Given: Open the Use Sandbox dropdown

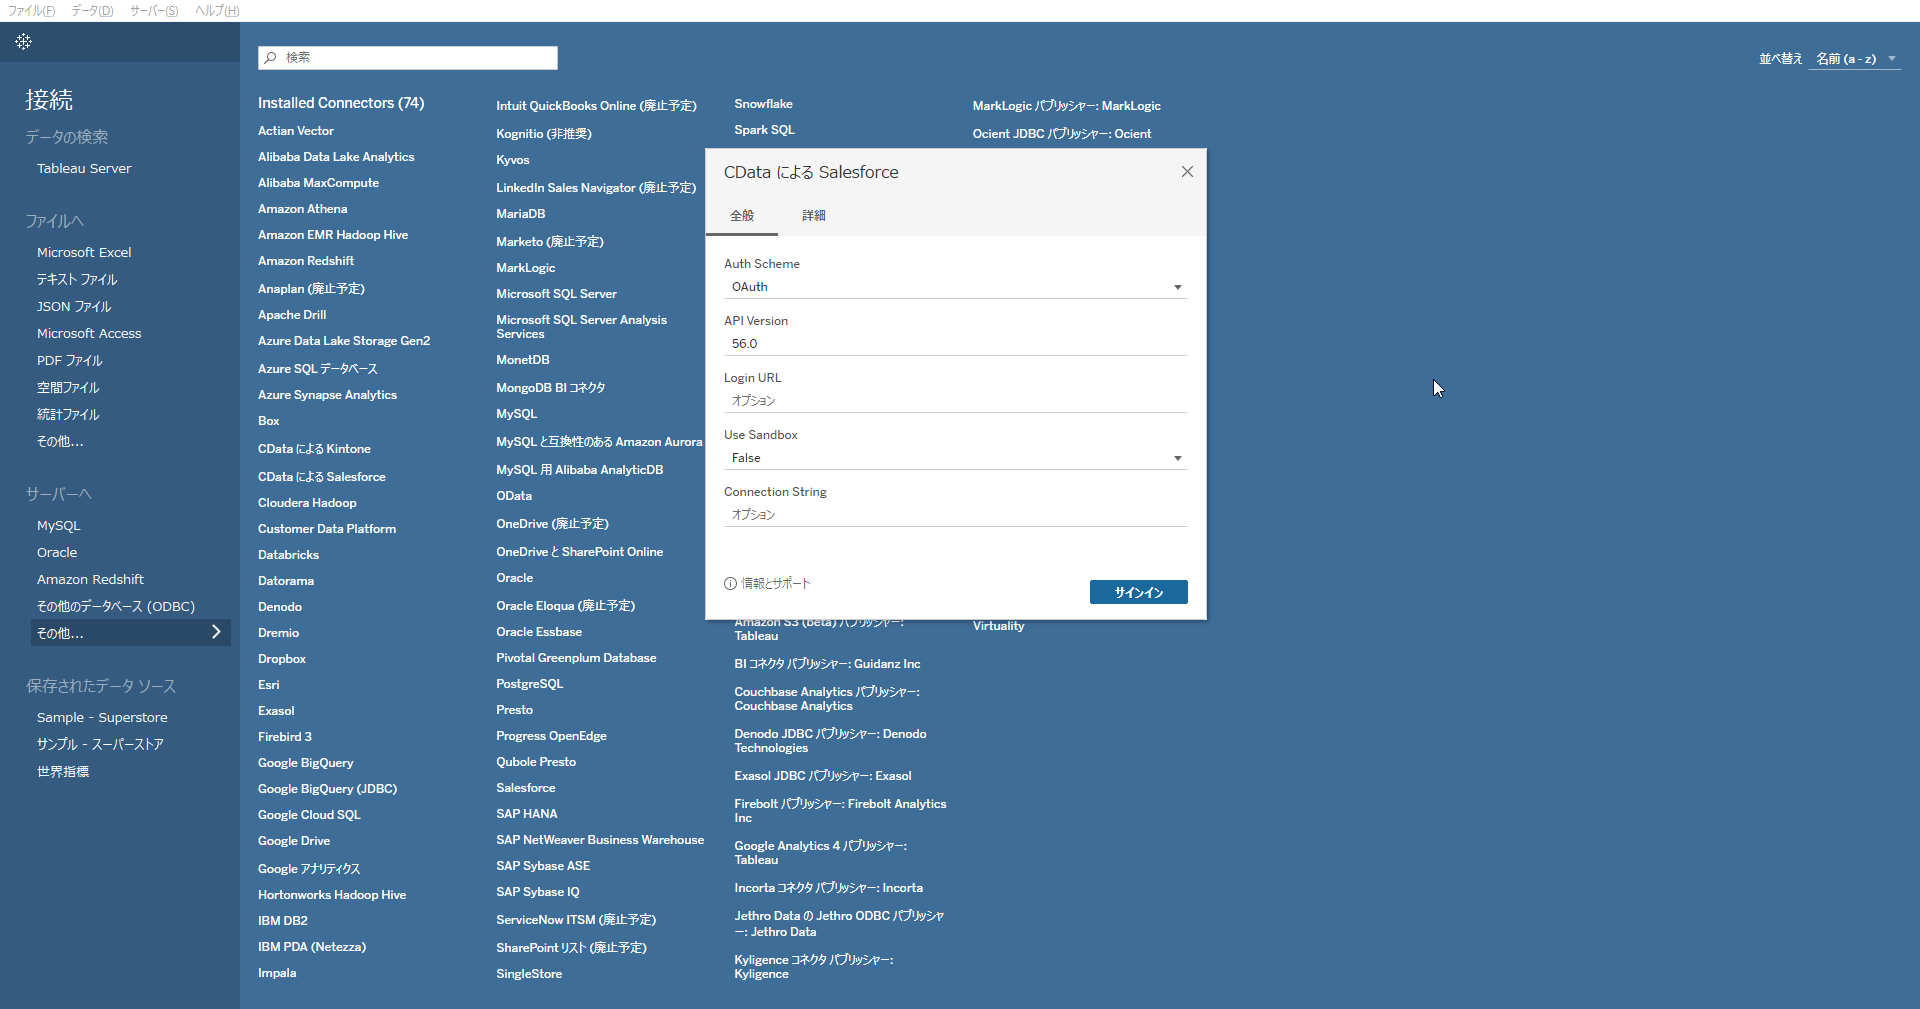Looking at the screenshot, I should pos(955,458).
